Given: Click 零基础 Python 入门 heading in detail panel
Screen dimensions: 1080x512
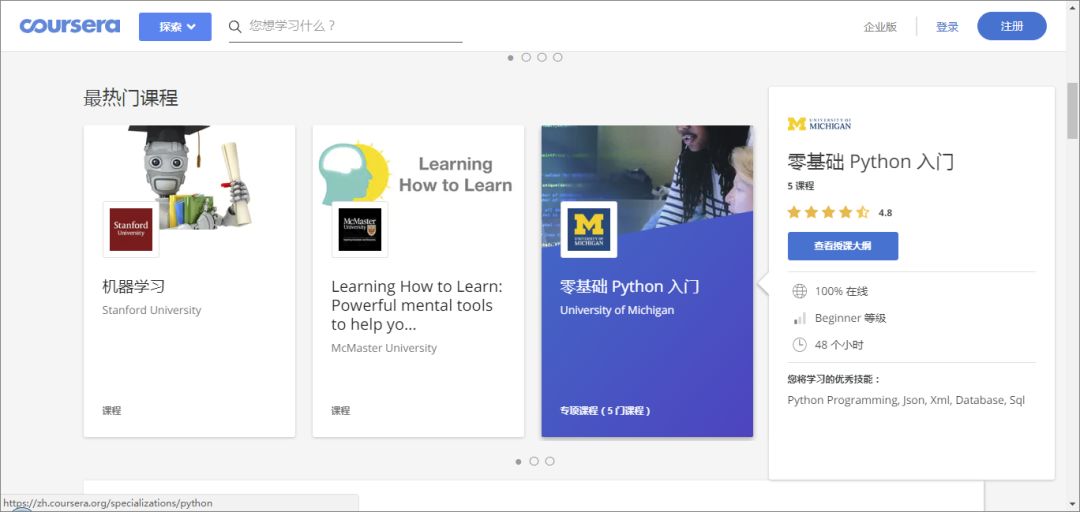Looking at the screenshot, I should coord(871,162).
